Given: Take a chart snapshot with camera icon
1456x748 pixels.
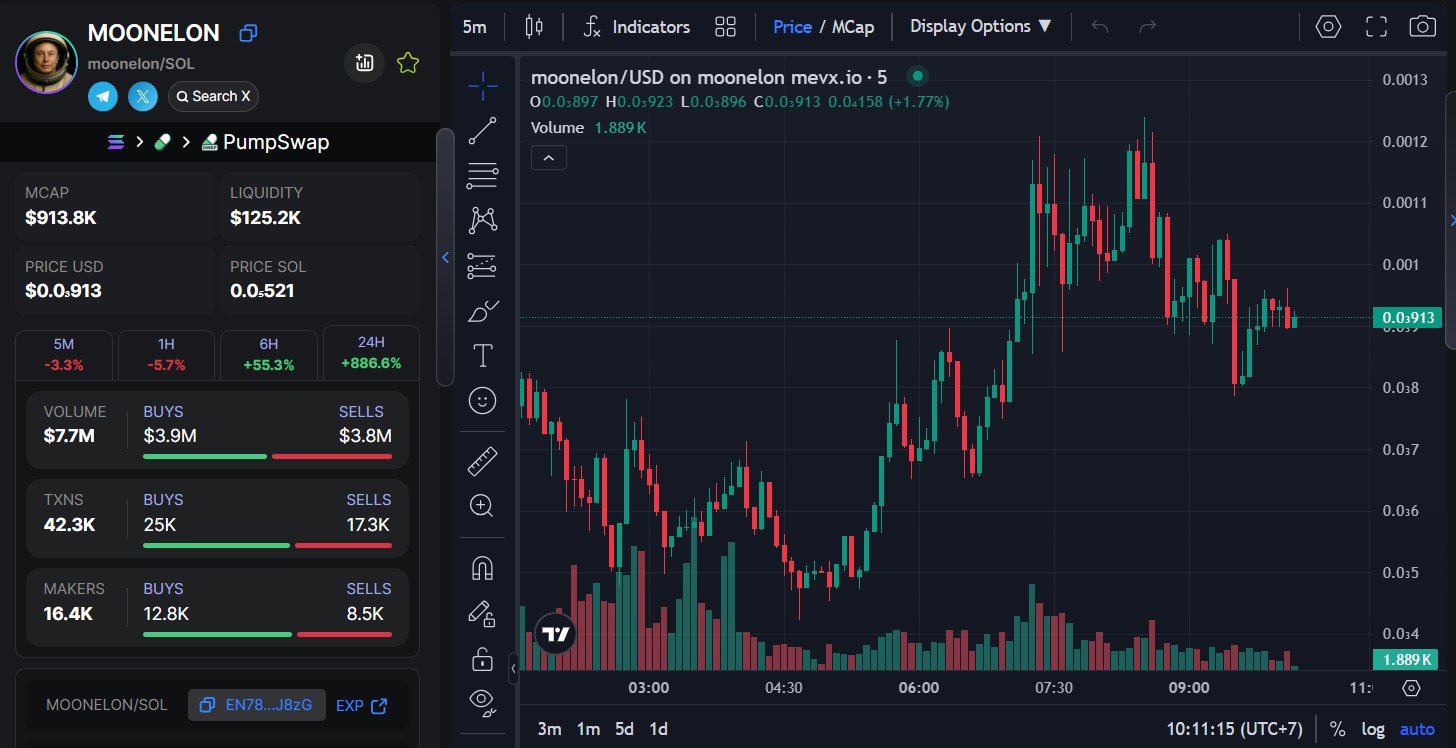Looking at the screenshot, I should (1422, 27).
